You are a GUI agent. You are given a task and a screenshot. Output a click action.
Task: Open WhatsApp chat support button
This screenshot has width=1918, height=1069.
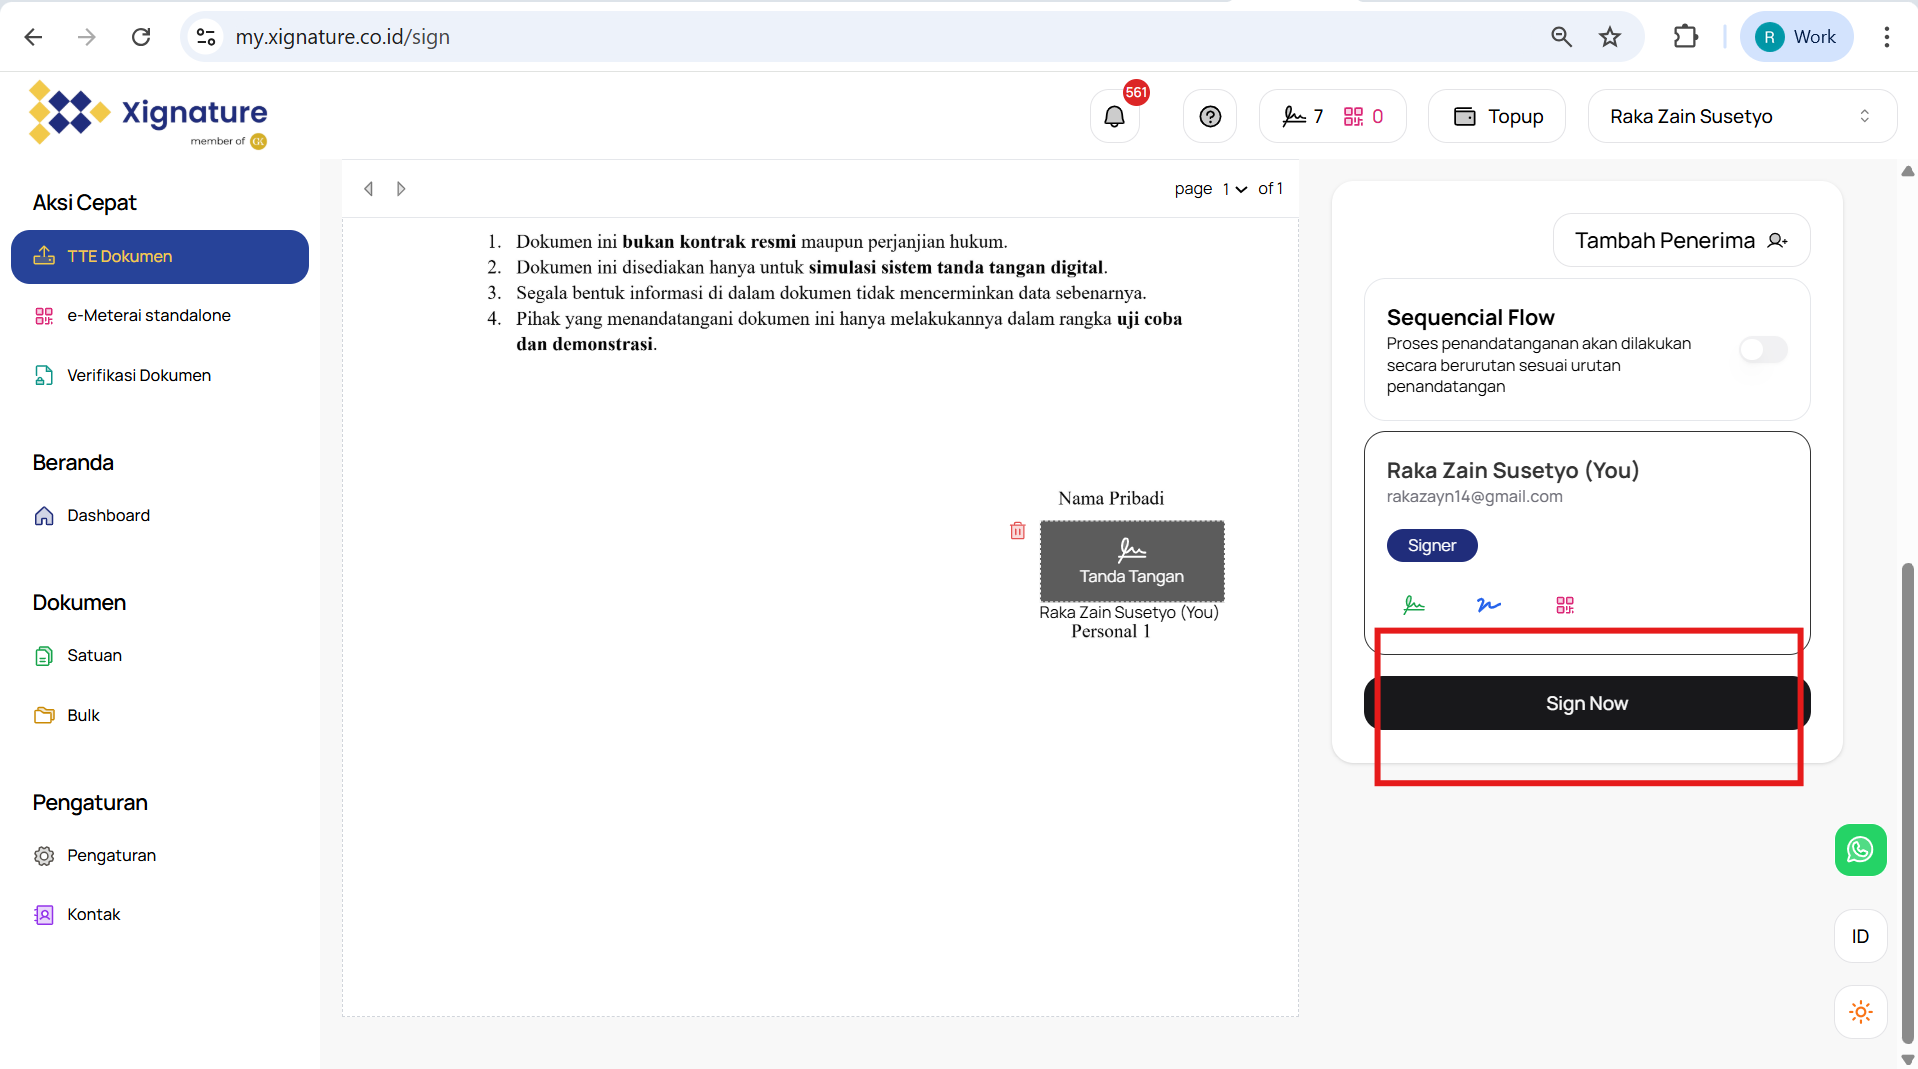coord(1859,850)
